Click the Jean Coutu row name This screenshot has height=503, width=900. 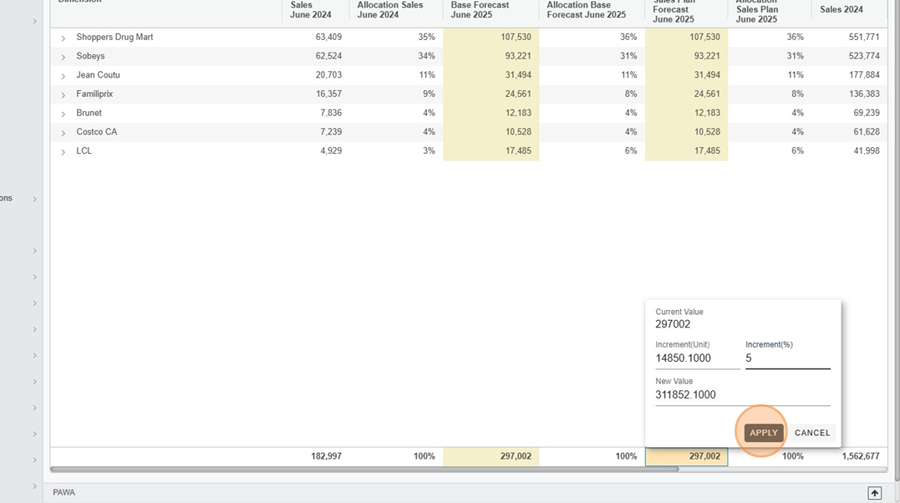(x=98, y=75)
